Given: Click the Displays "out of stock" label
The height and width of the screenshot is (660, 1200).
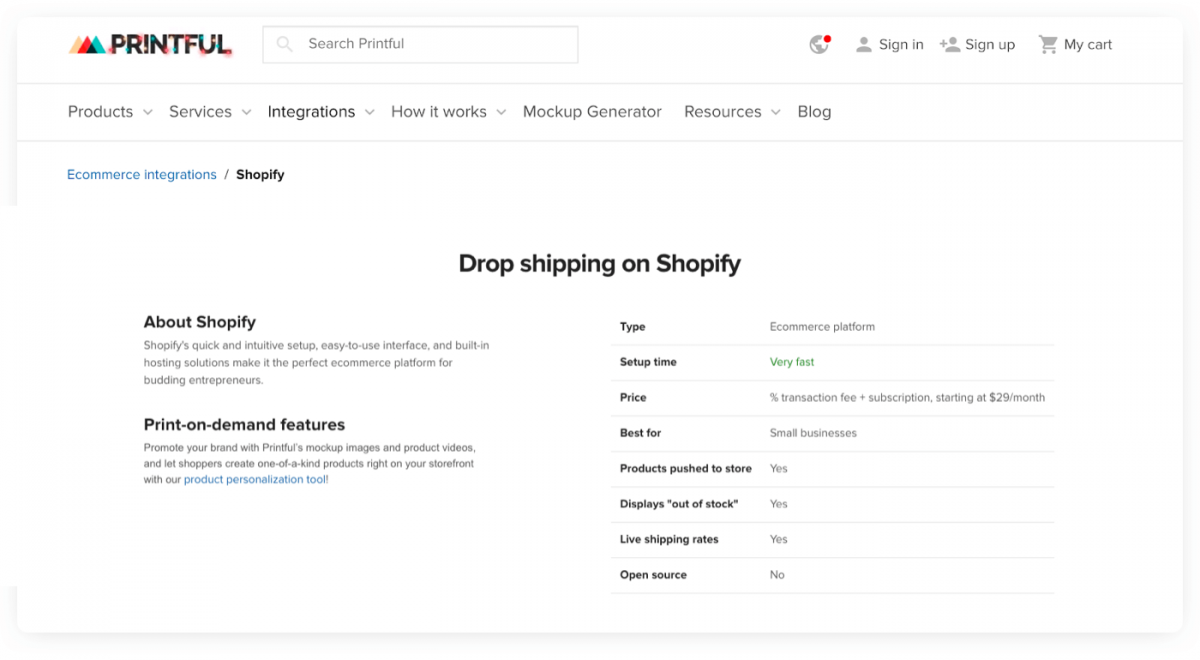Looking at the screenshot, I should tap(679, 504).
